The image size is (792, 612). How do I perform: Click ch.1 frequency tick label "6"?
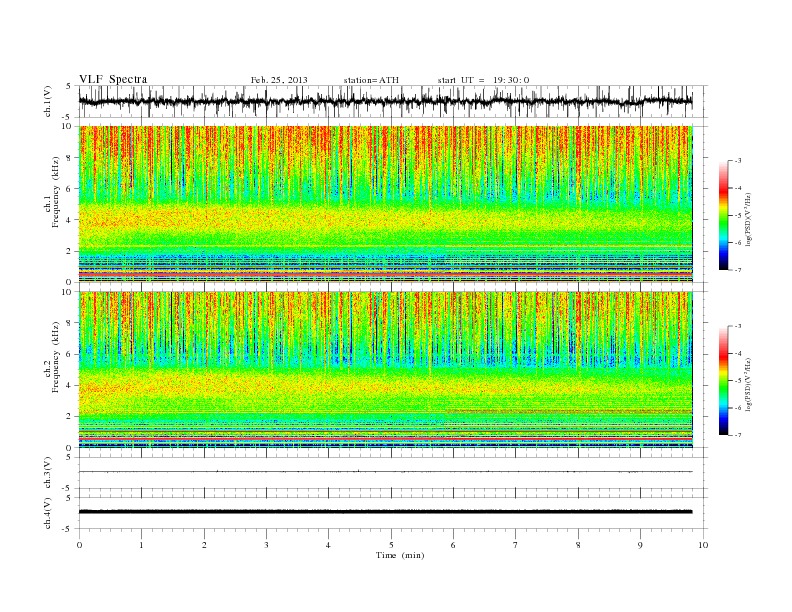point(70,189)
